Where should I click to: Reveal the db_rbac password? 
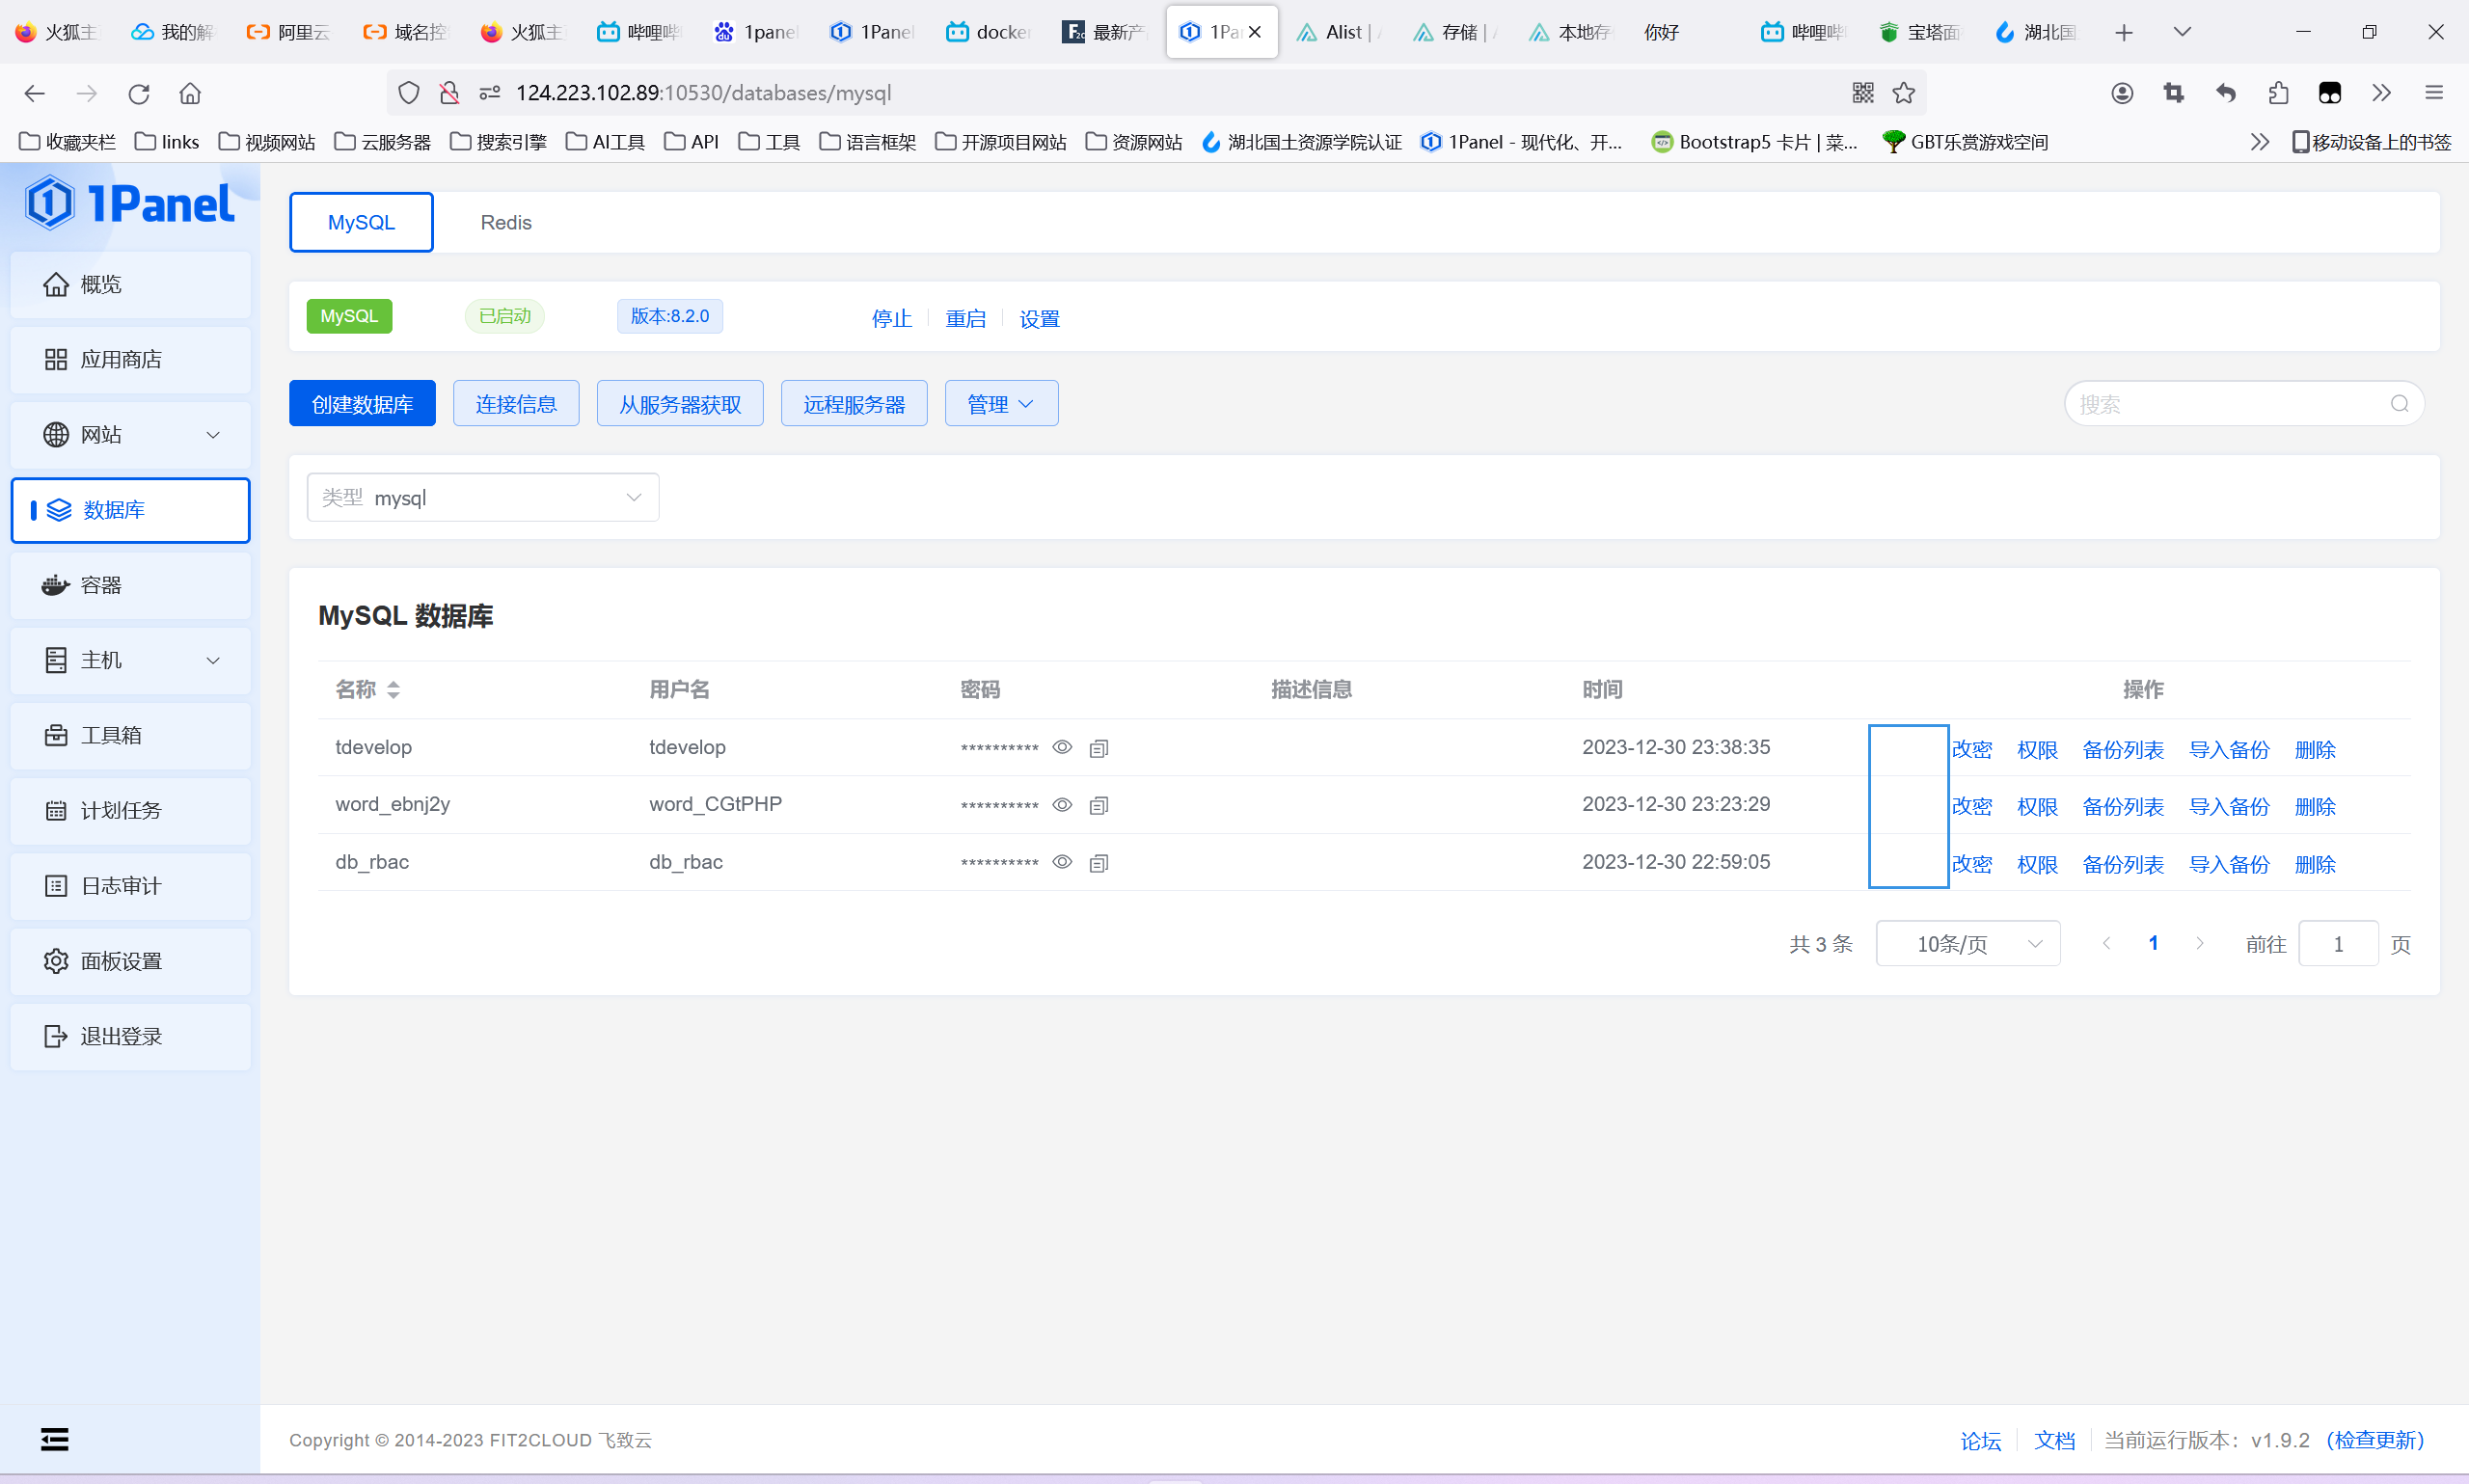(1062, 862)
